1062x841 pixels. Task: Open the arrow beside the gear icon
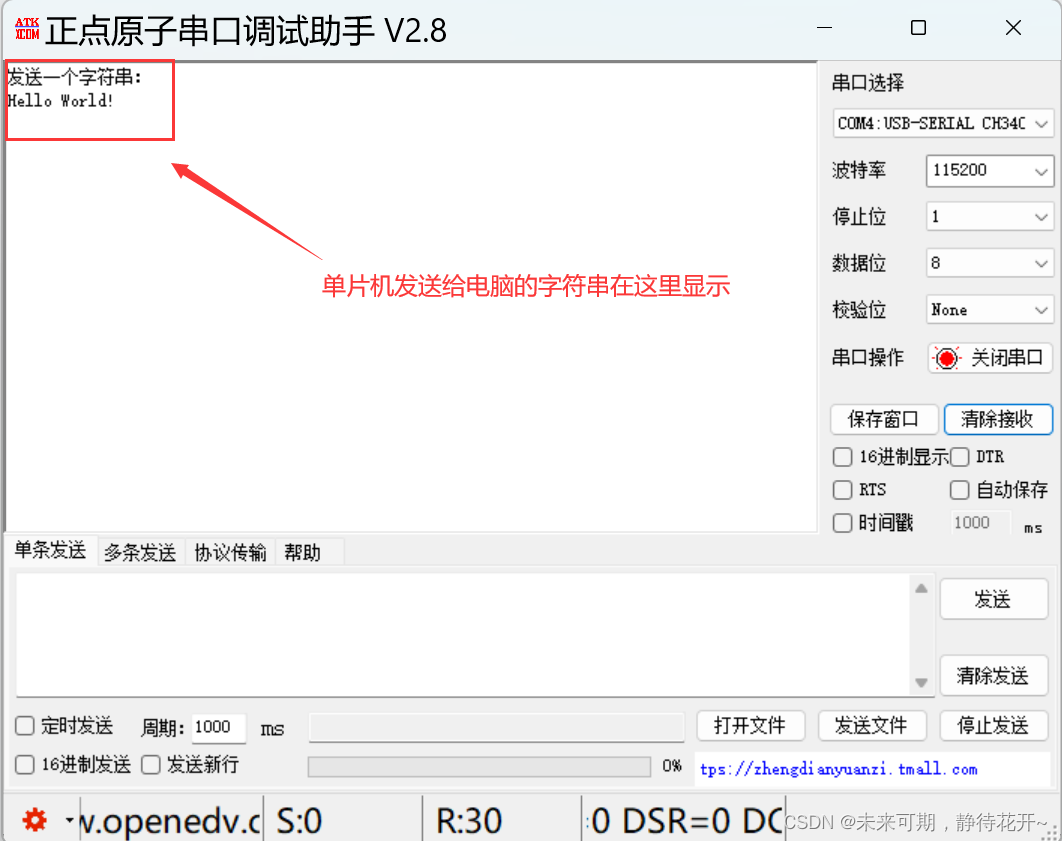[69, 820]
